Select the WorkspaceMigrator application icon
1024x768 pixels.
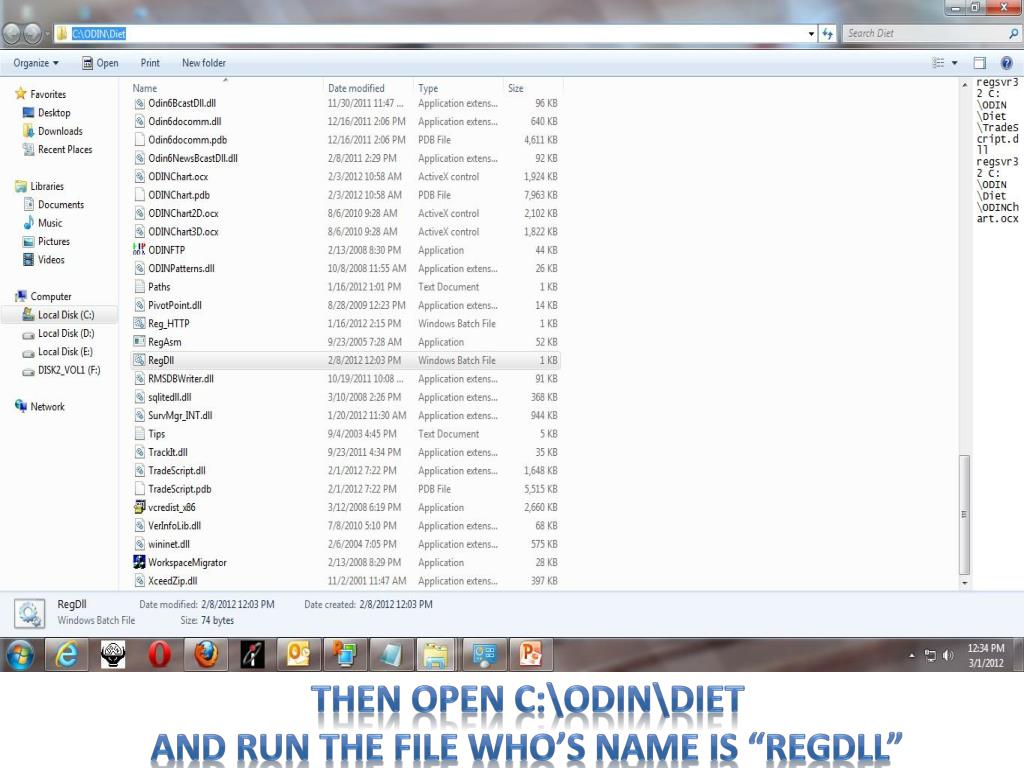point(139,562)
